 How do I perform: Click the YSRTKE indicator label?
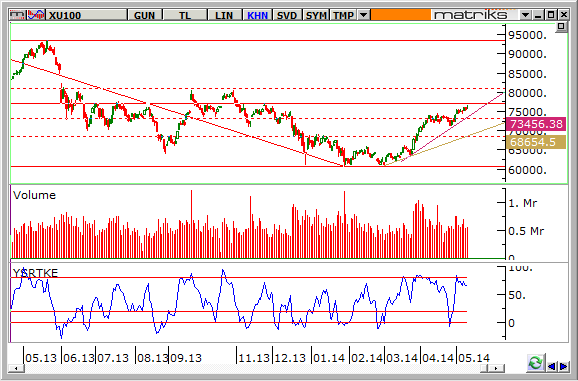[35, 273]
